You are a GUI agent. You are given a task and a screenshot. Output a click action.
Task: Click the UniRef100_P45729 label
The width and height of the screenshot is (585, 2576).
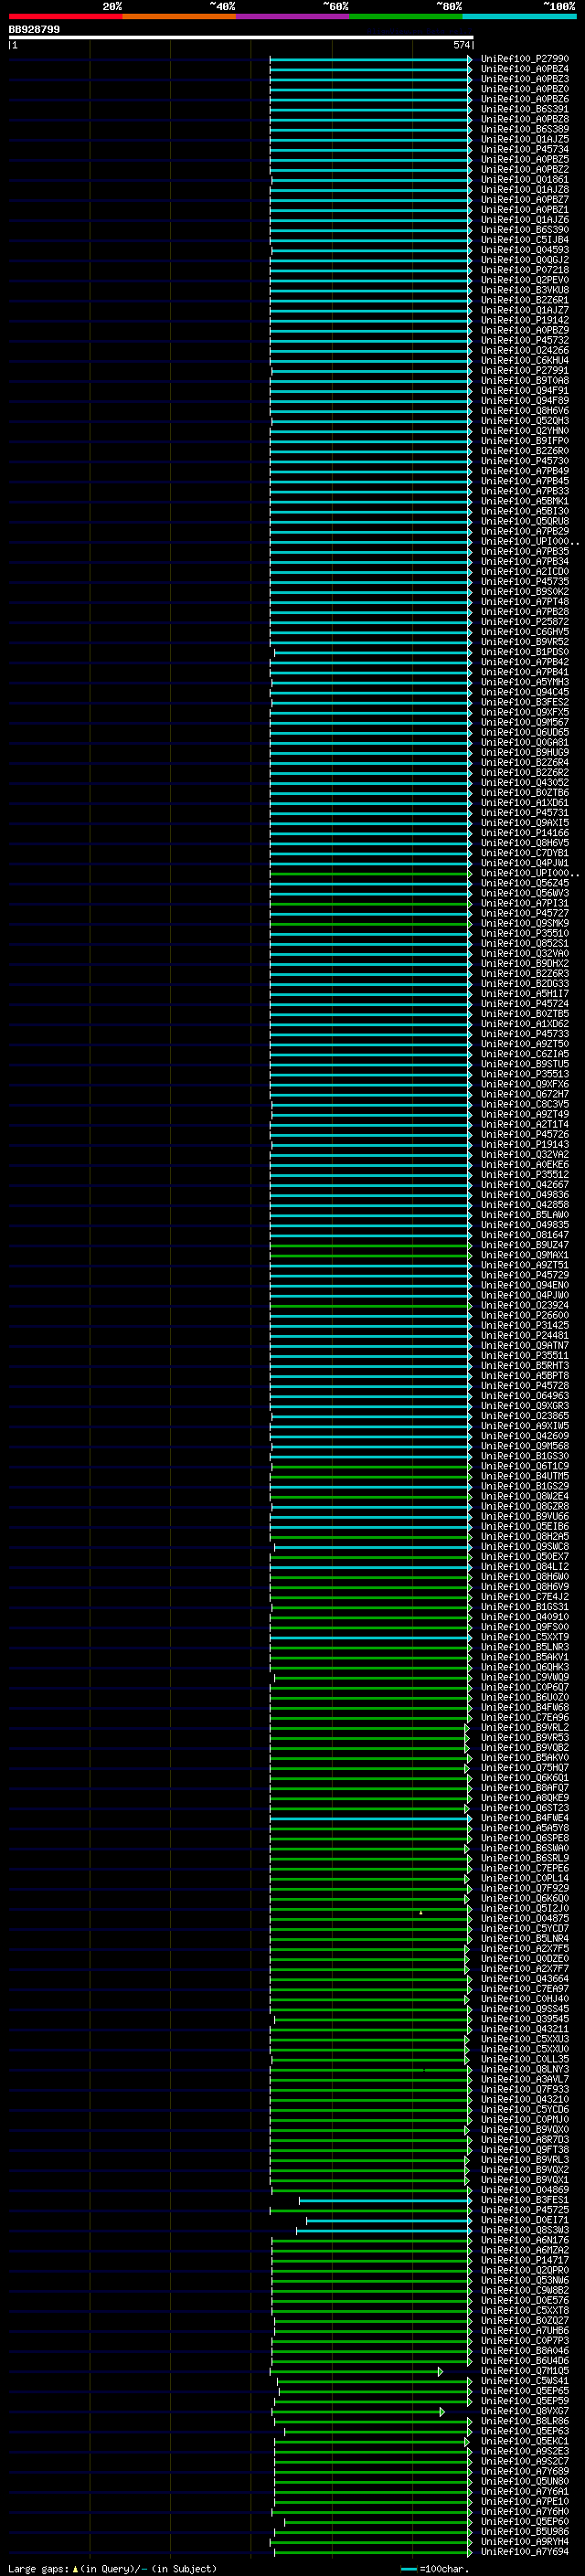click(x=525, y=1274)
